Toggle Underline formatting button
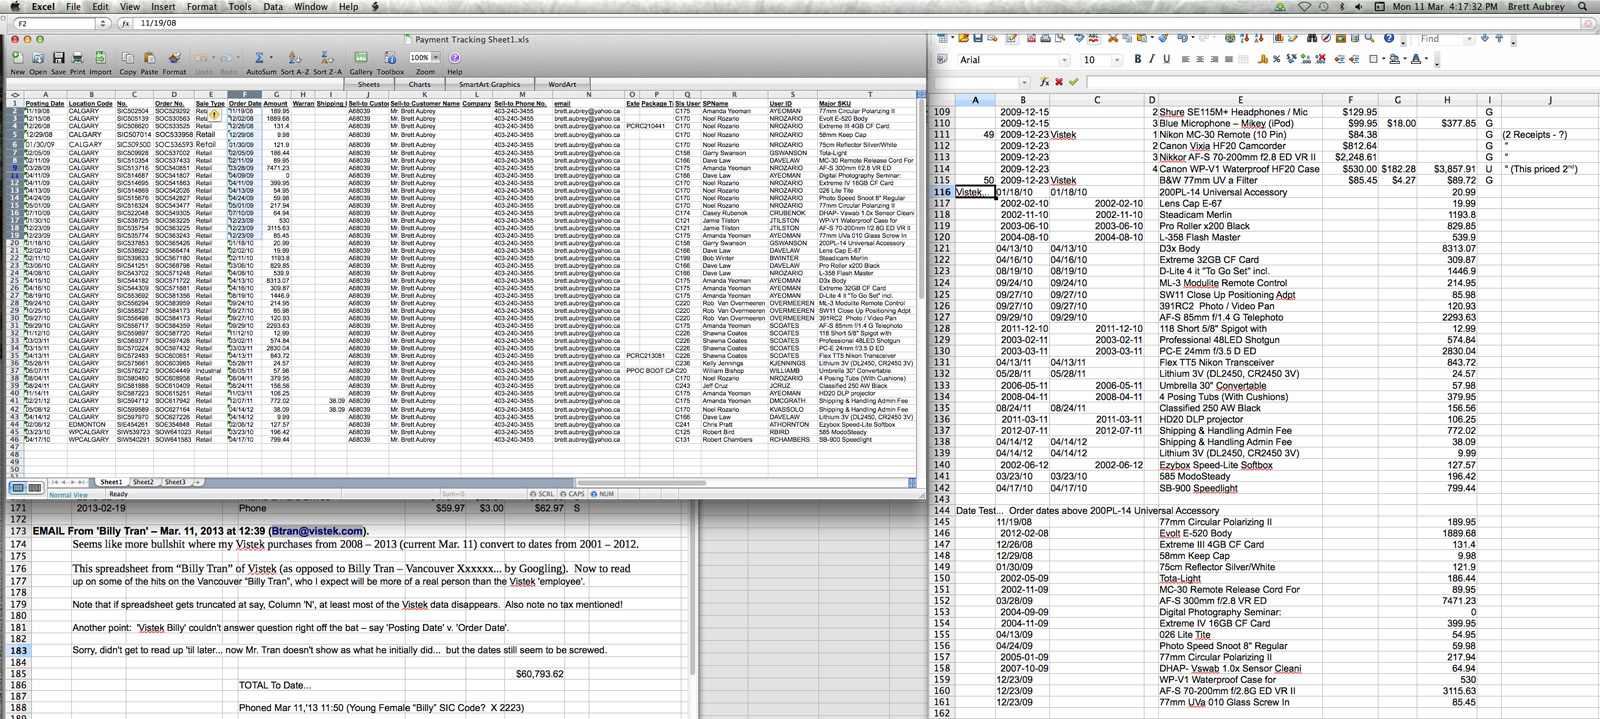The image size is (1600, 719). 1165,60
